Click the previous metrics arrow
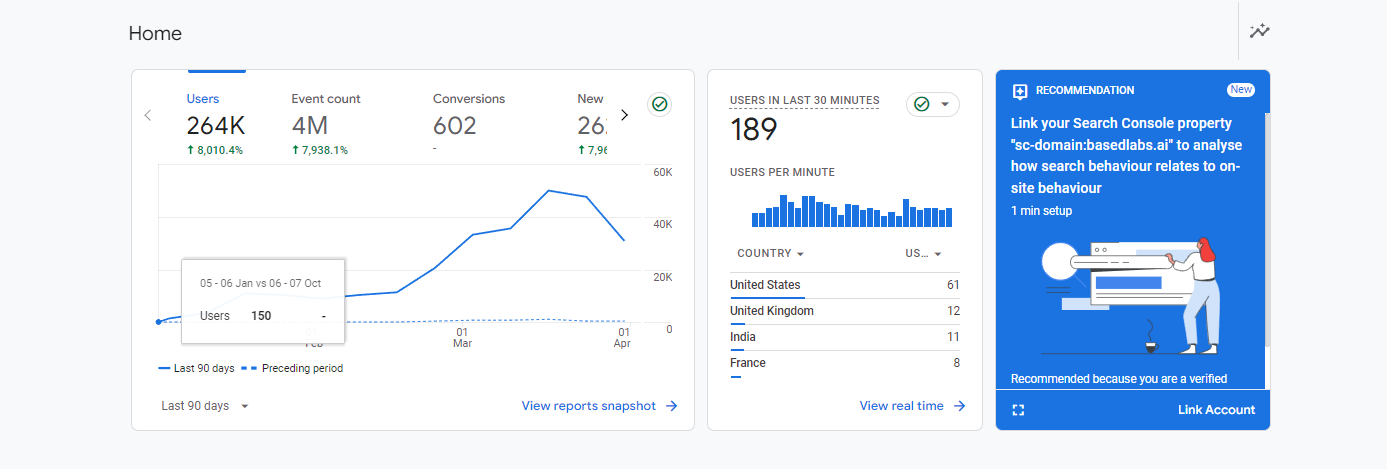Viewport: 1387px width, 469px height. pyautogui.click(x=148, y=115)
